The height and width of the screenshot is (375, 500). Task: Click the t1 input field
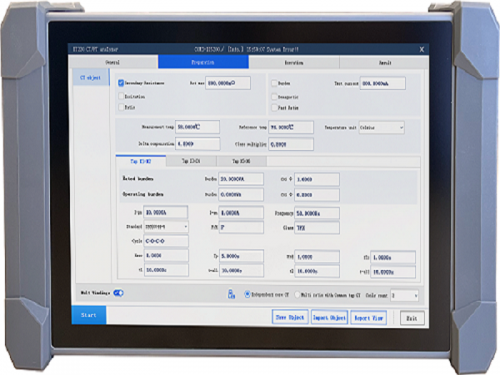[166, 270]
